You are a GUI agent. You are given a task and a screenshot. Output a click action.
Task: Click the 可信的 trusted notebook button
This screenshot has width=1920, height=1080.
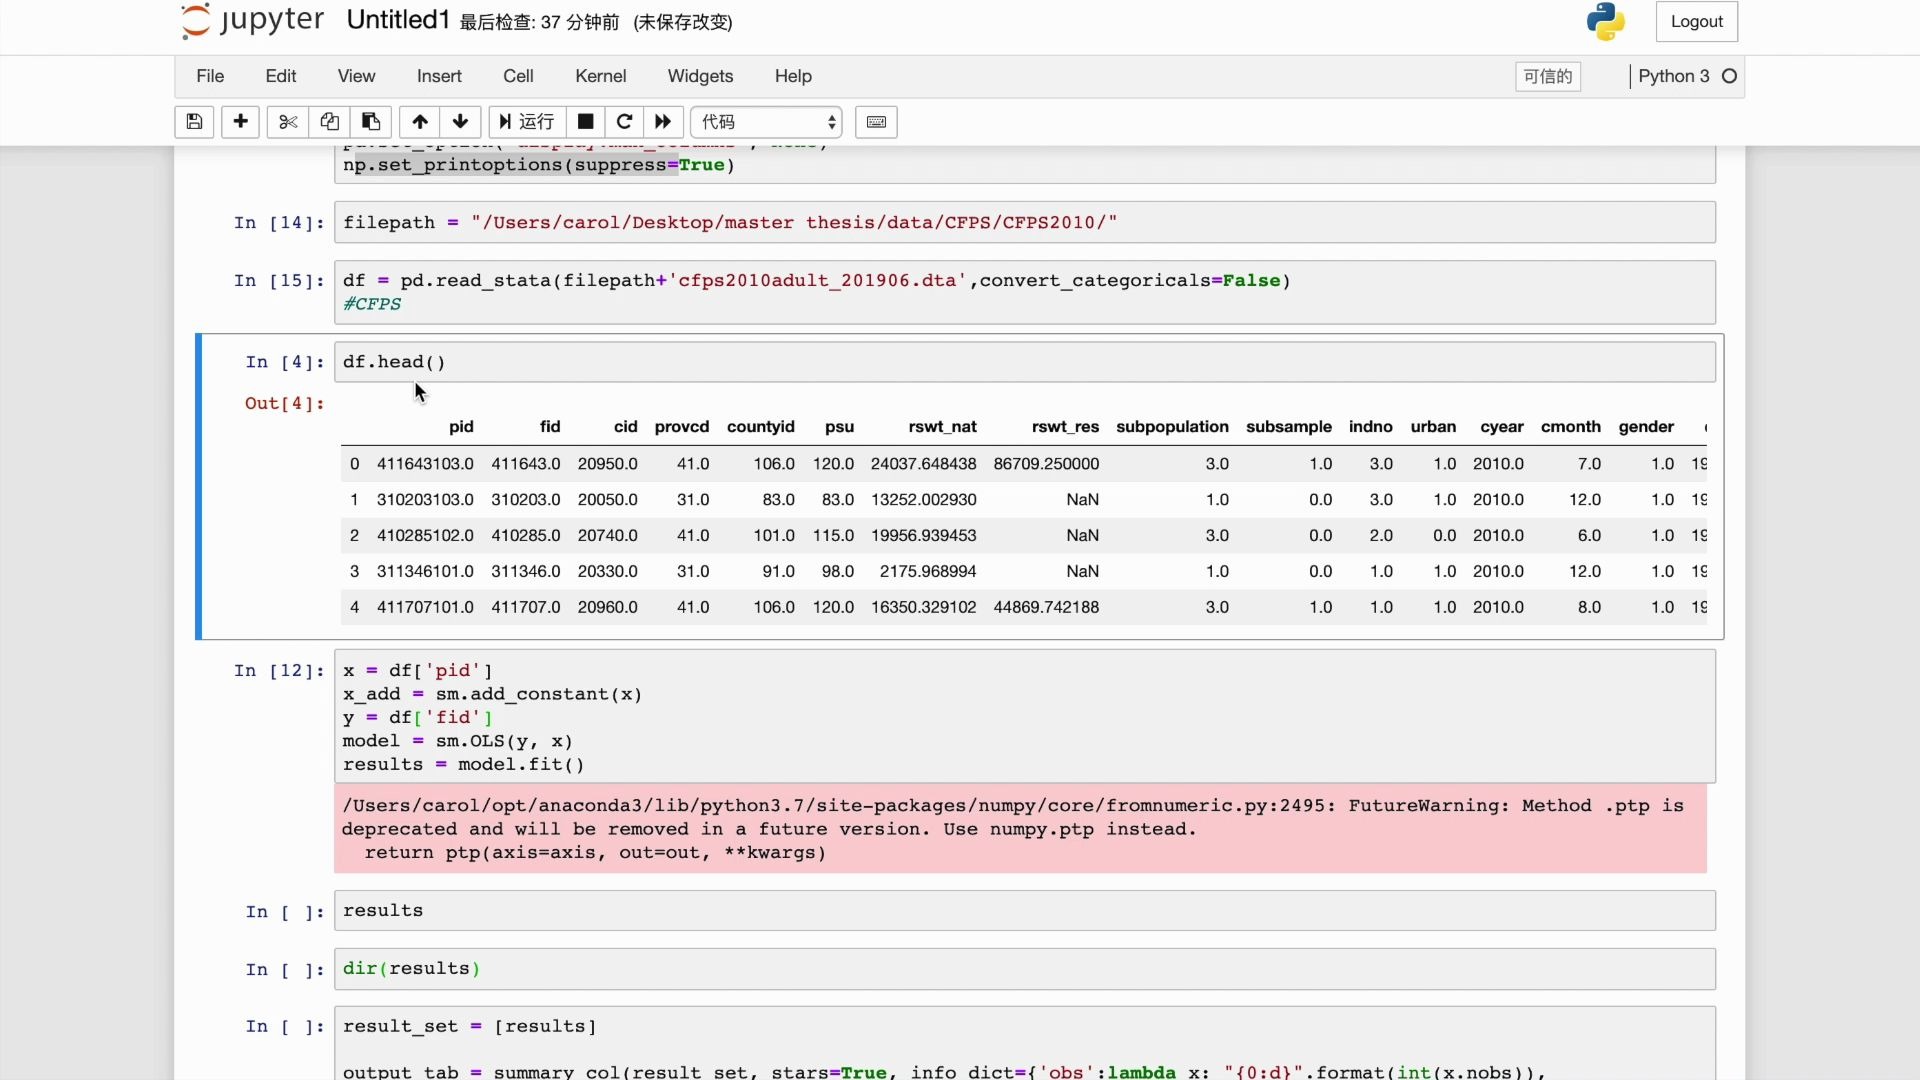pos(1548,77)
